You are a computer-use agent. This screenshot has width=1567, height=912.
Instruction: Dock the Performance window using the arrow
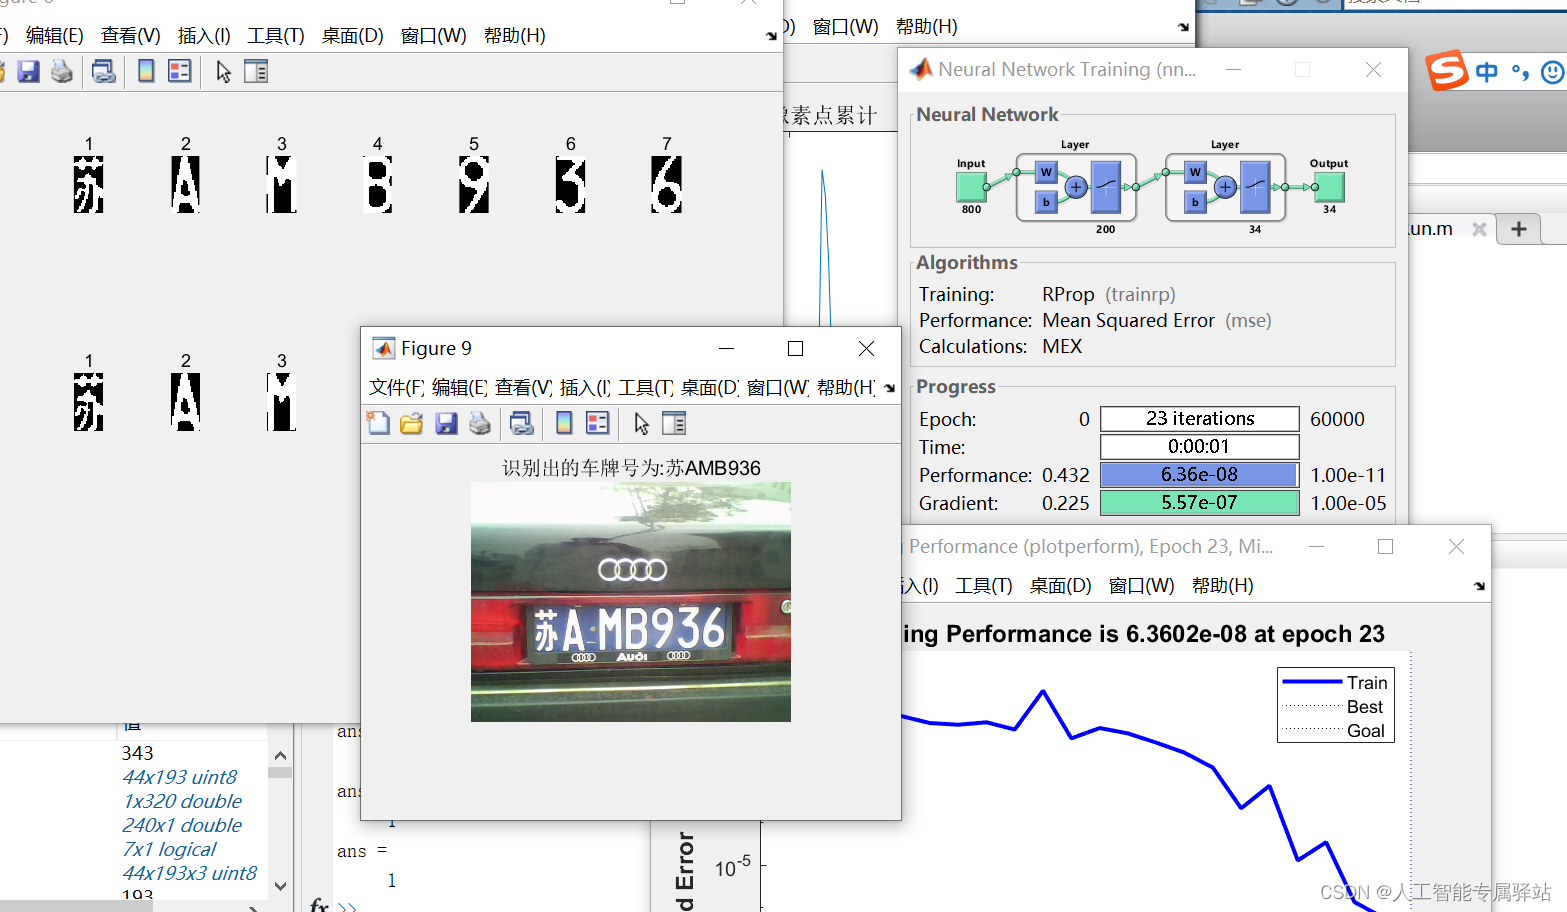[1479, 586]
